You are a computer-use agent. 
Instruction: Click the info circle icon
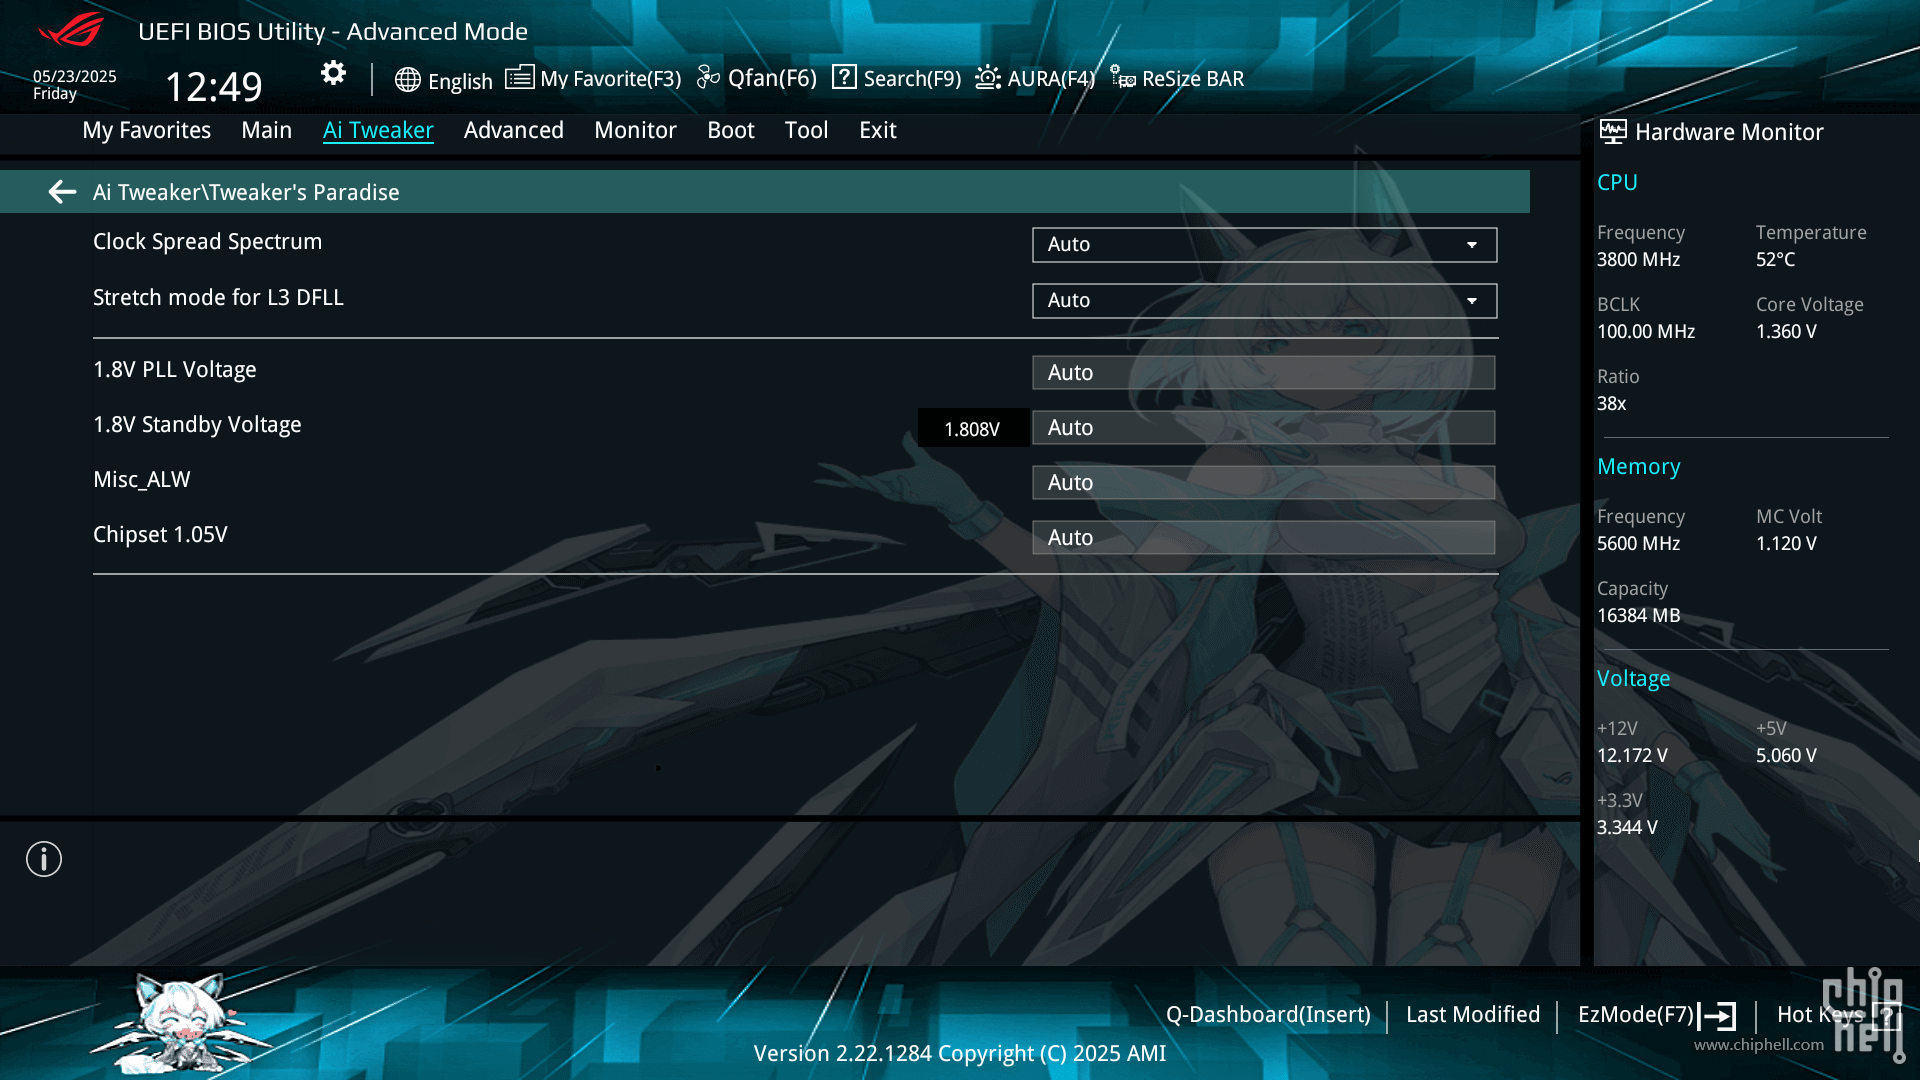tap(44, 859)
